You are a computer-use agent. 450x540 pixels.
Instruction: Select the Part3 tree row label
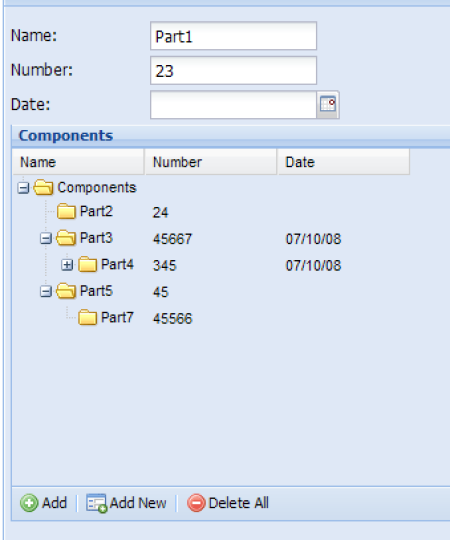96,238
